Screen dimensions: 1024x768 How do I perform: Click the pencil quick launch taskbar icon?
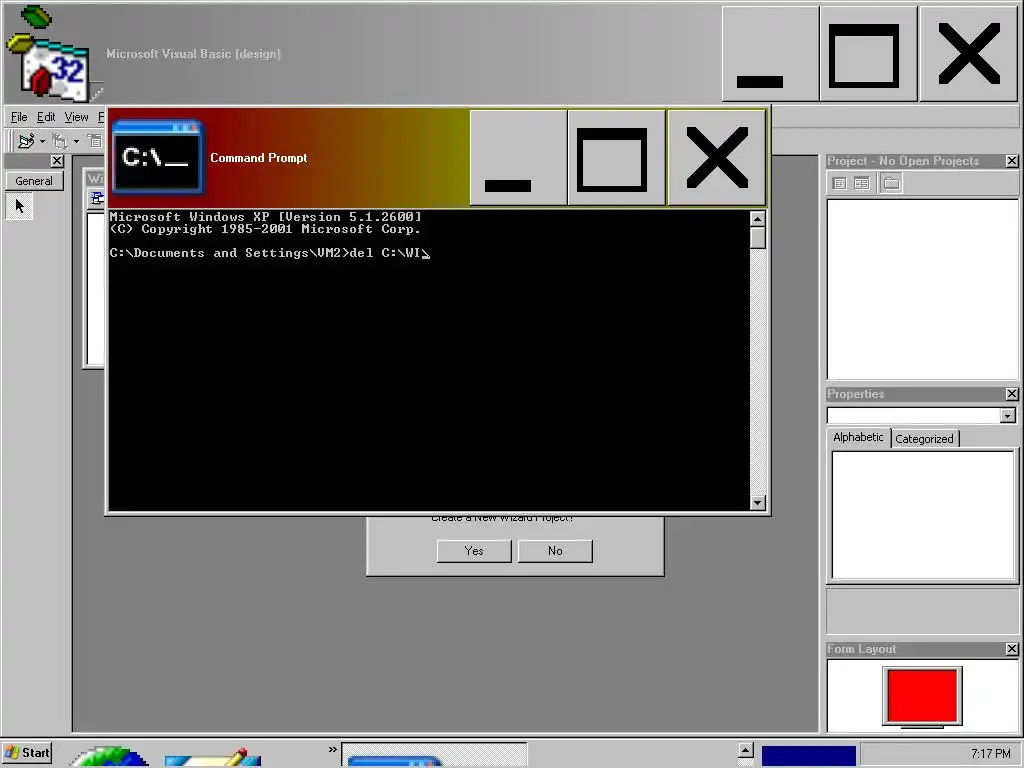point(213,757)
